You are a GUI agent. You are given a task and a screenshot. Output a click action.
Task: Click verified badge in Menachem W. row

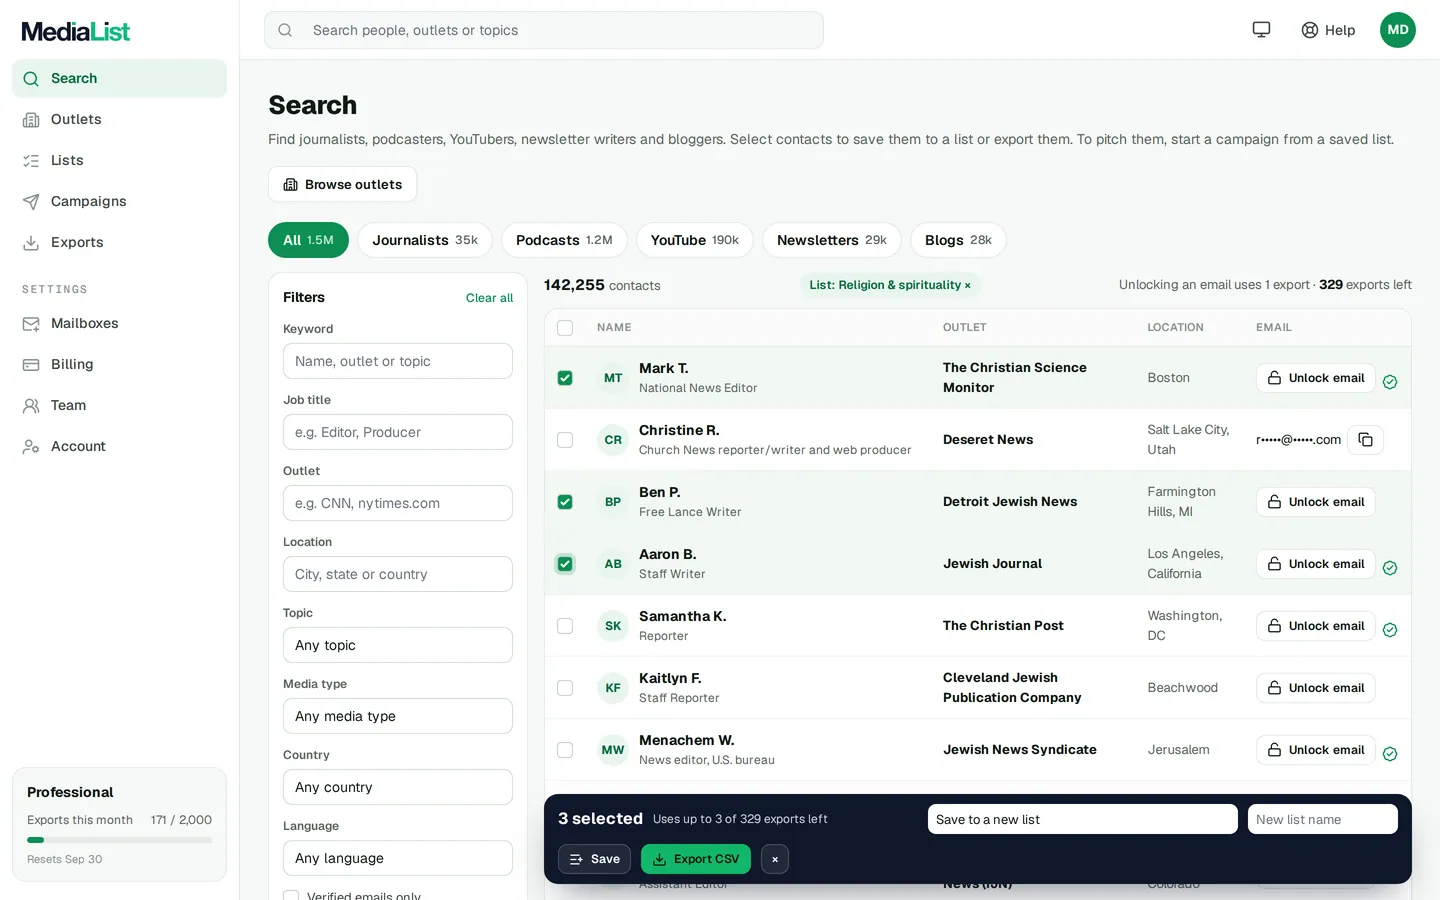[x=1390, y=754]
